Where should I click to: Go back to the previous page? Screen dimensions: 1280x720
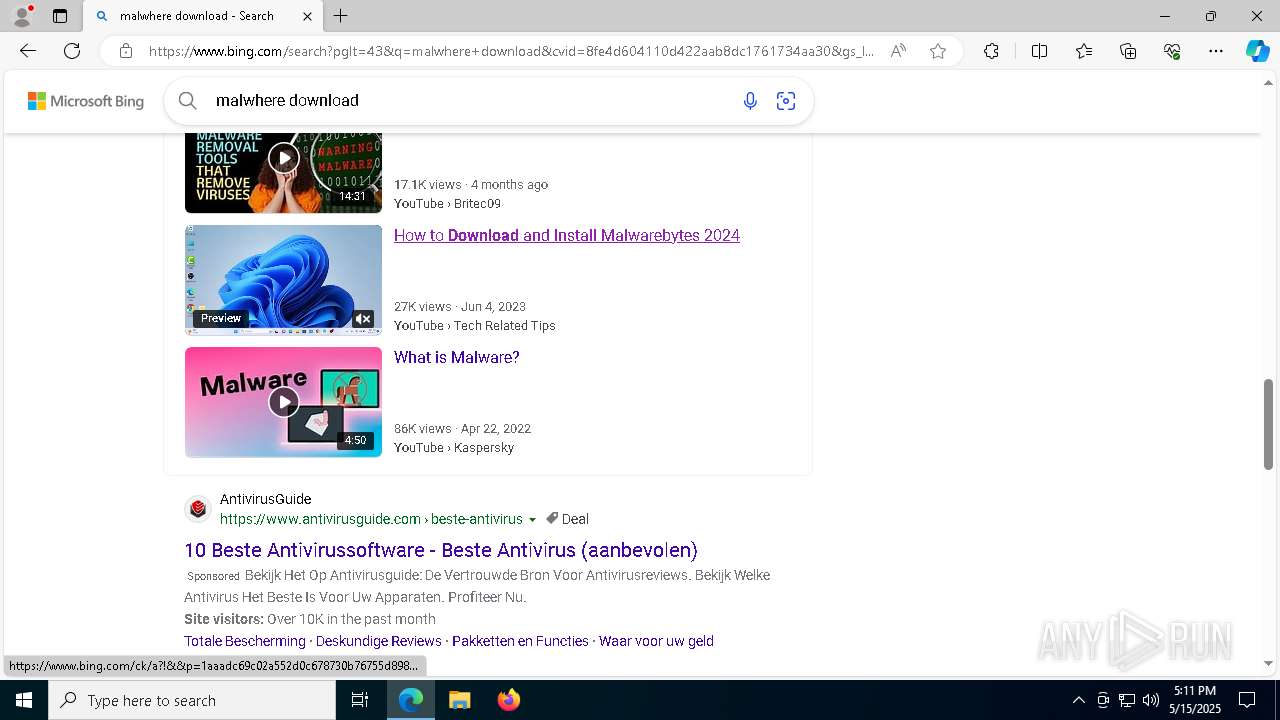(x=28, y=51)
